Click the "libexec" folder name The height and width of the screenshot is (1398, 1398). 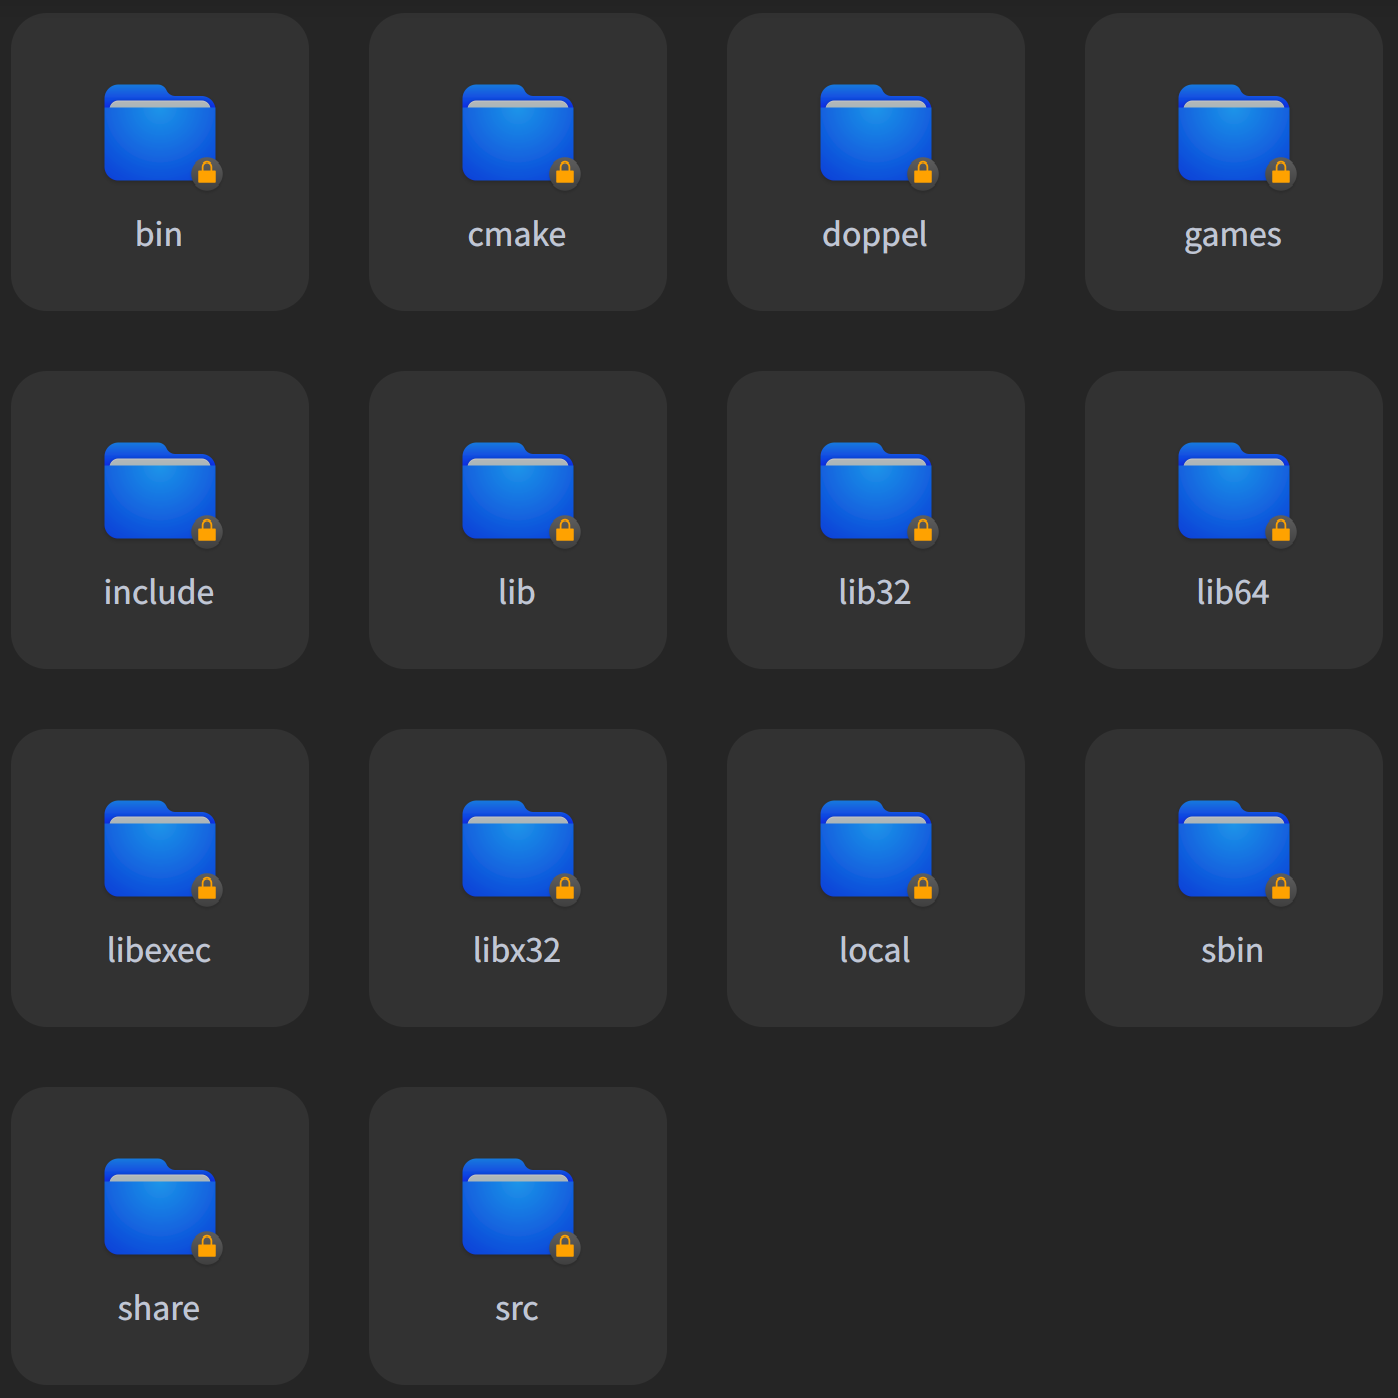159,950
